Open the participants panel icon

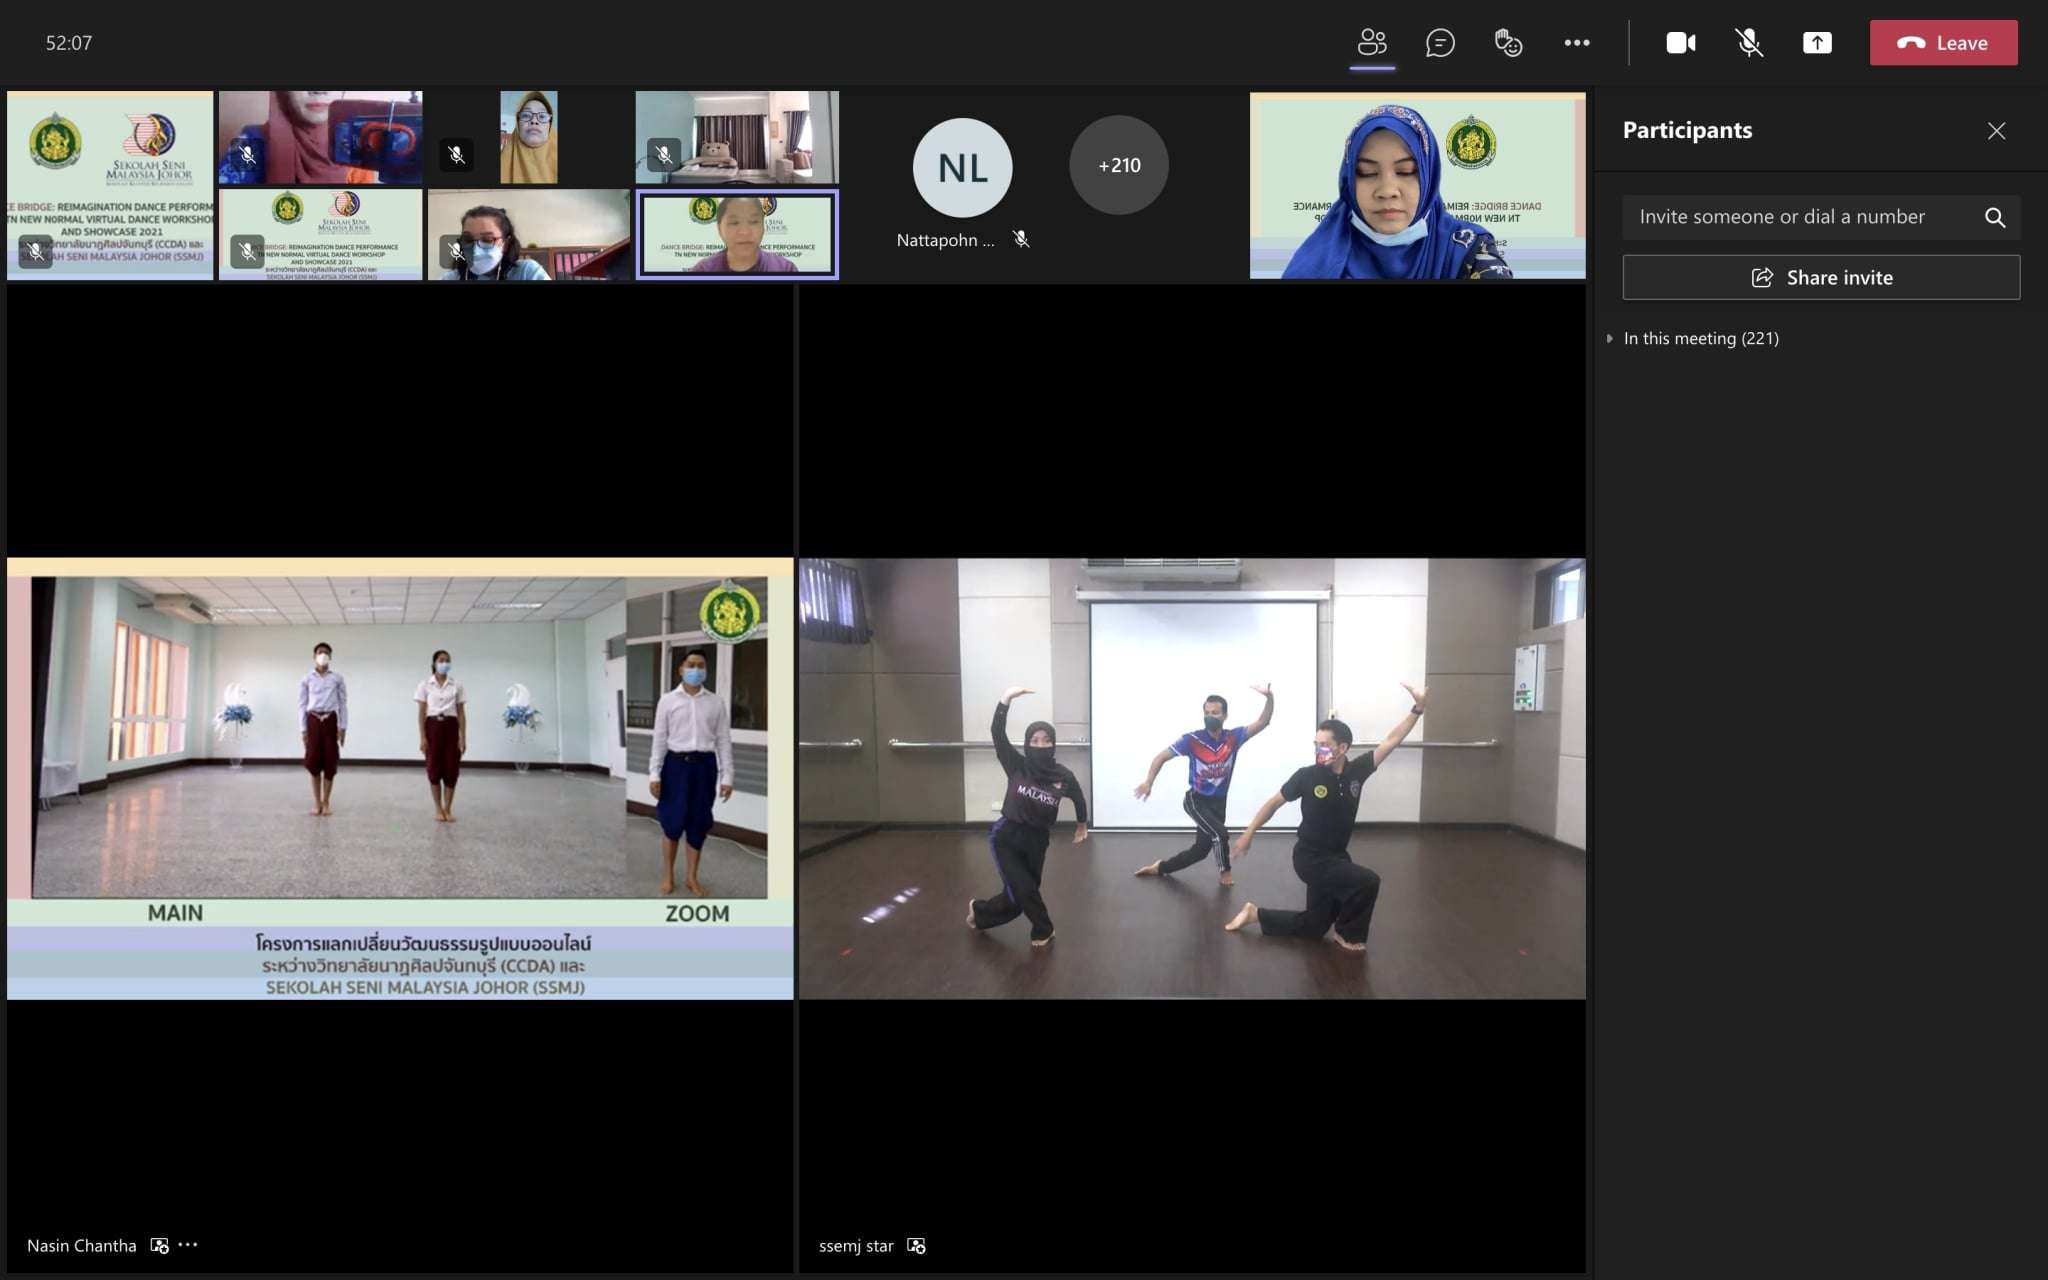coord(1372,43)
